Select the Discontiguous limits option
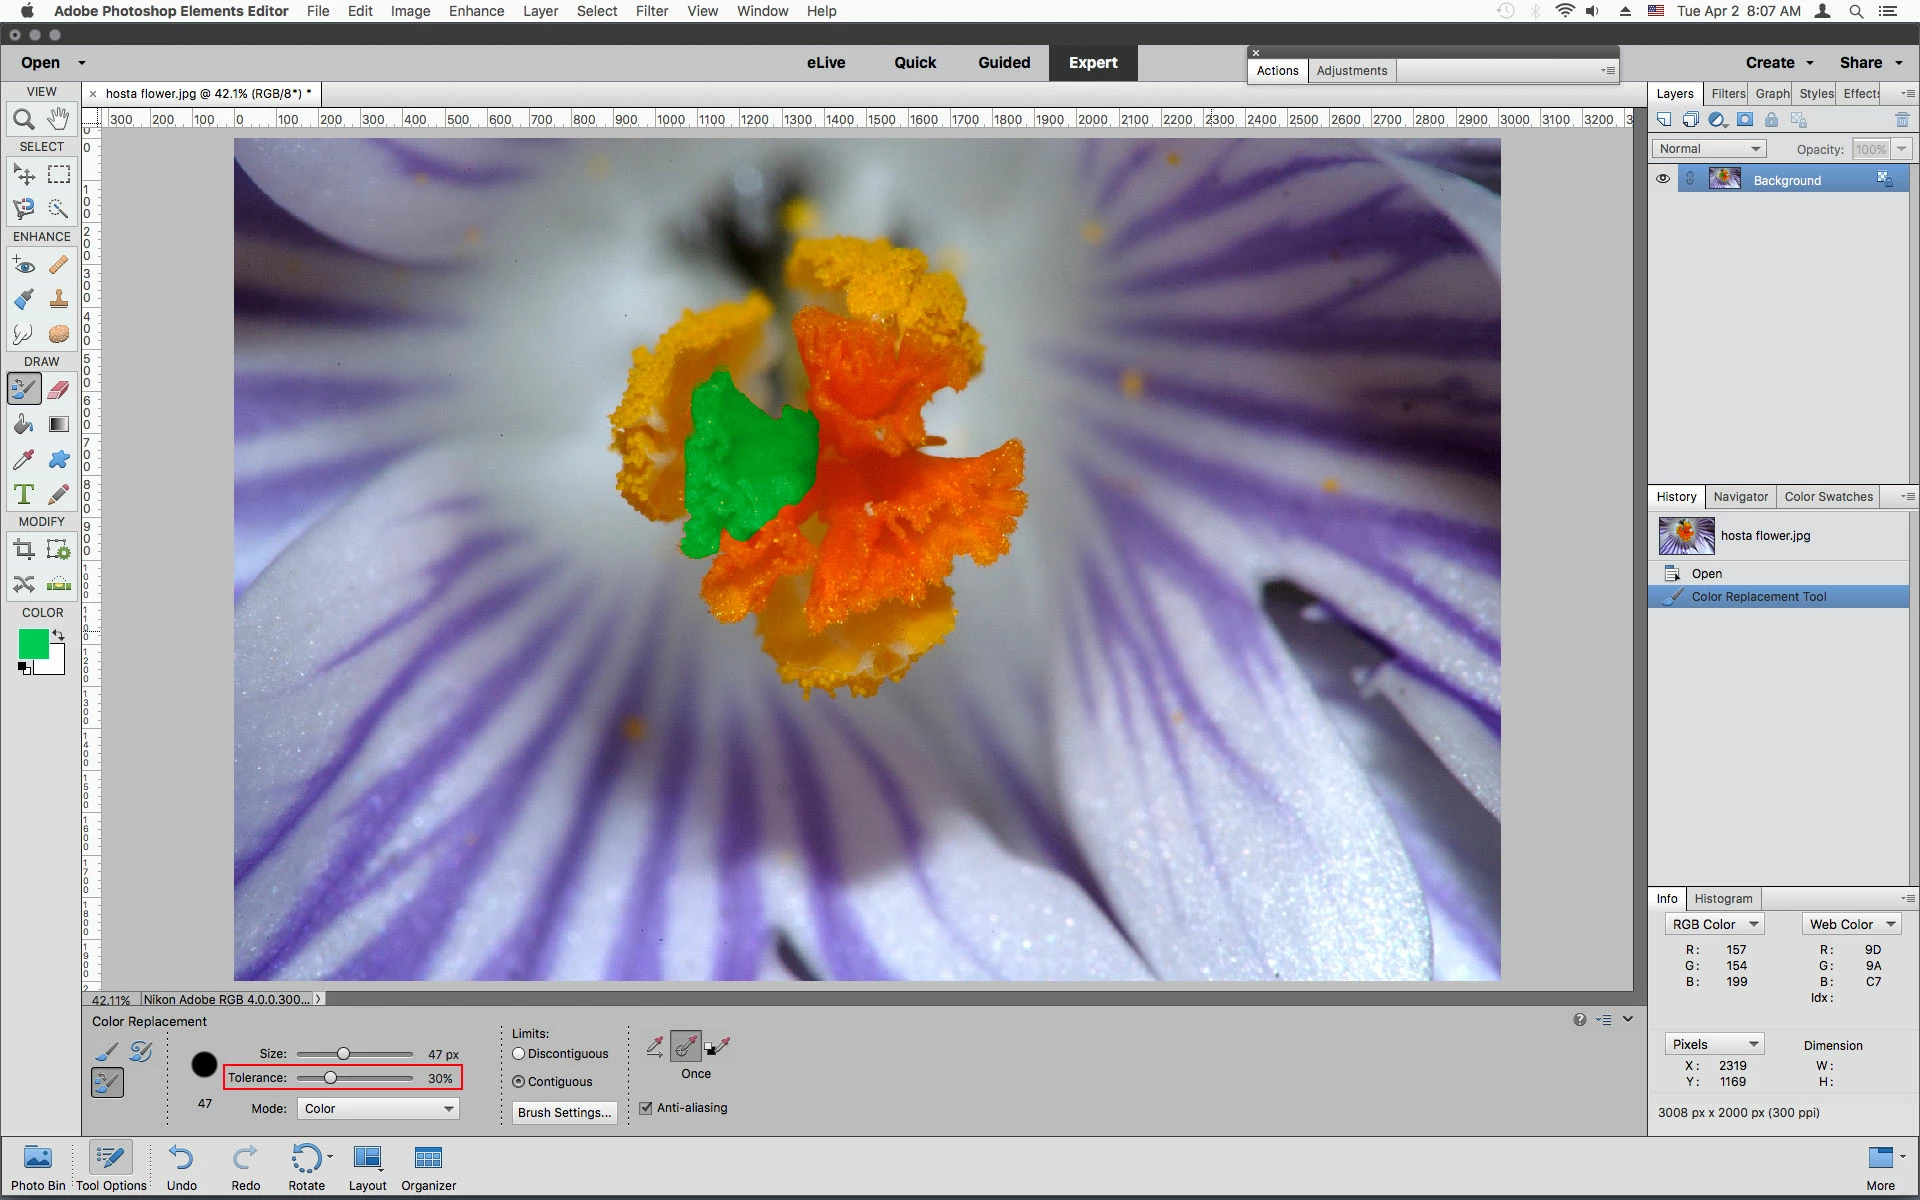 (x=519, y=1054)
